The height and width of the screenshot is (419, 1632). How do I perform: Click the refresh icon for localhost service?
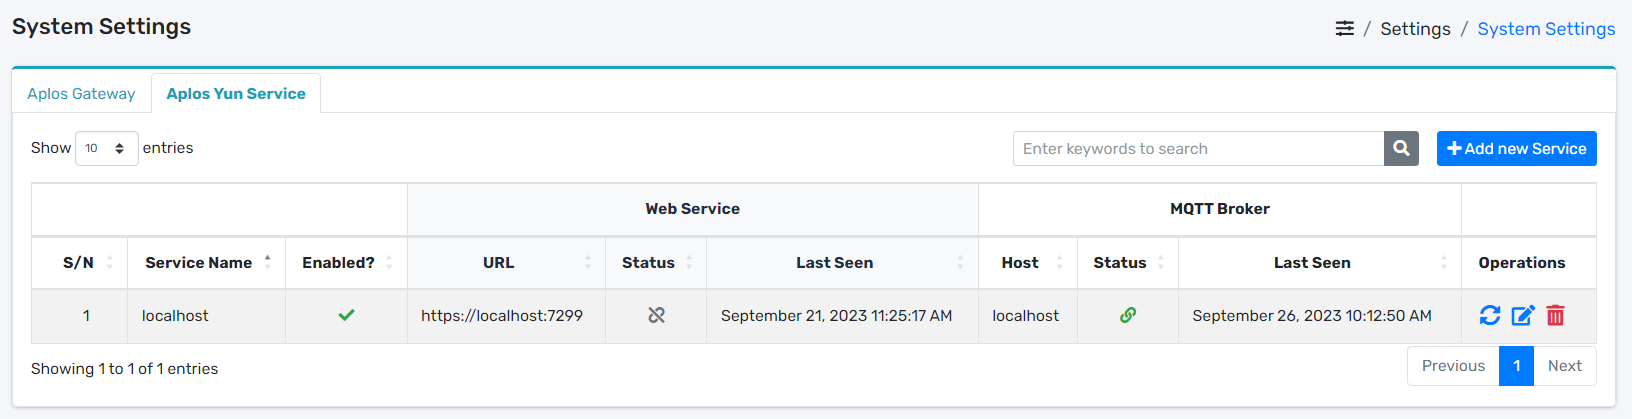pyautogui.click(x=1489, y=316)
